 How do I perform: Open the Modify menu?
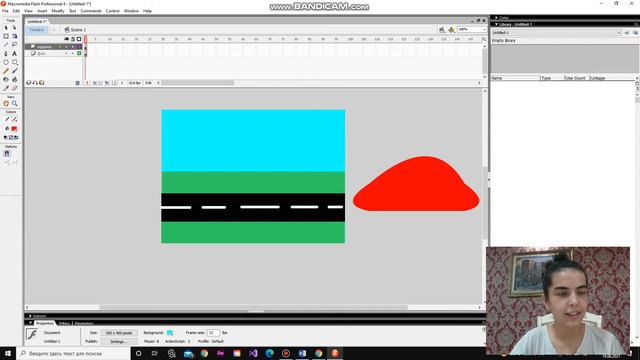tap(58, 11)
